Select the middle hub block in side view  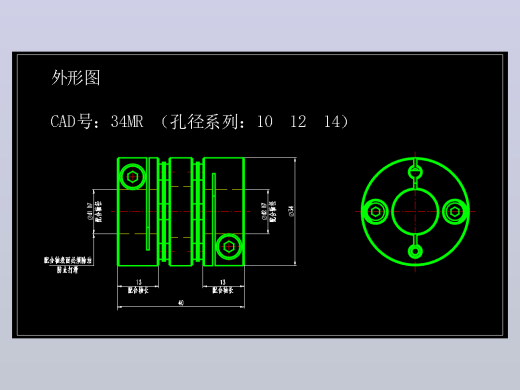(181, 212)
